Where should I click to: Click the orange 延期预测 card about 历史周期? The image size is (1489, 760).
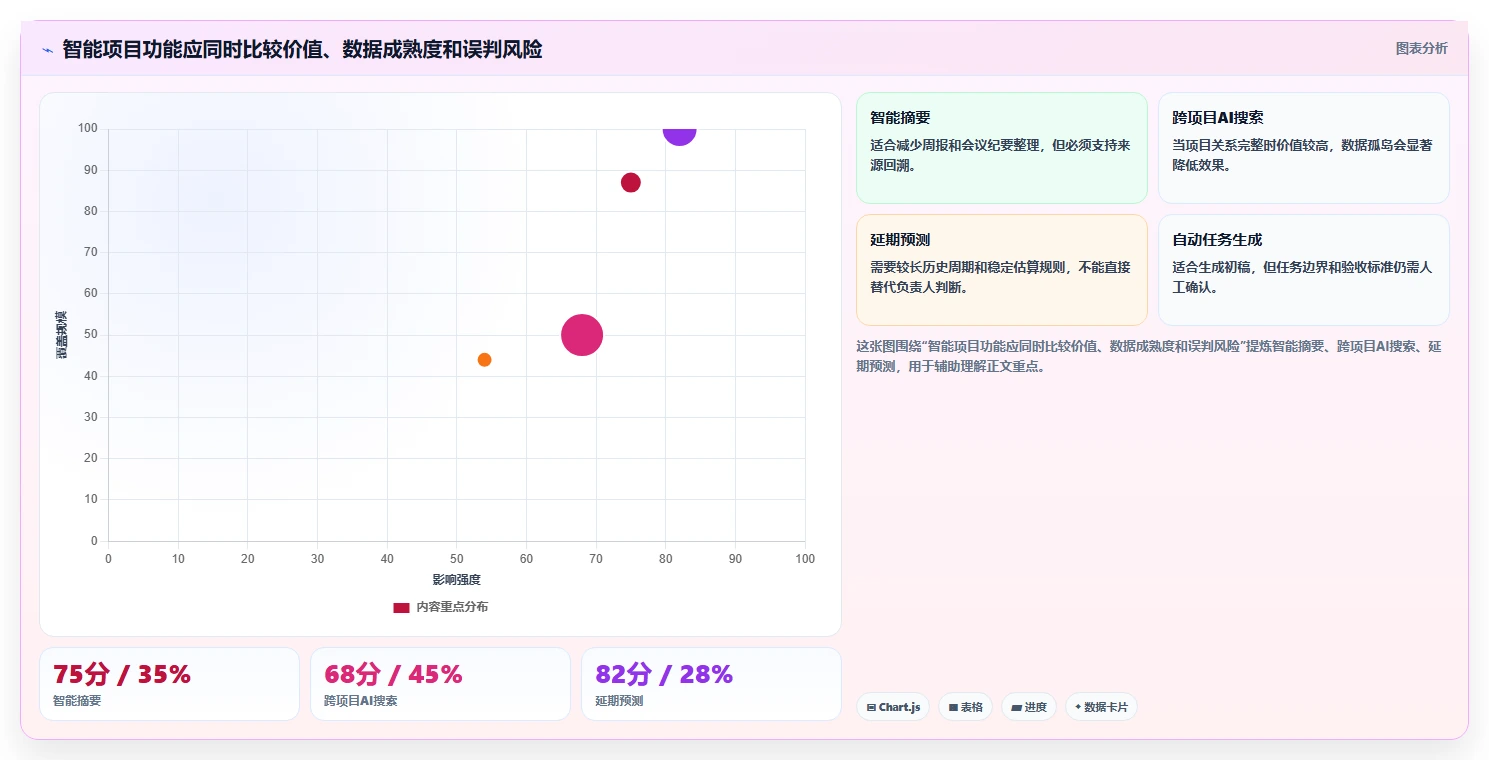[x=1002, y=270]
